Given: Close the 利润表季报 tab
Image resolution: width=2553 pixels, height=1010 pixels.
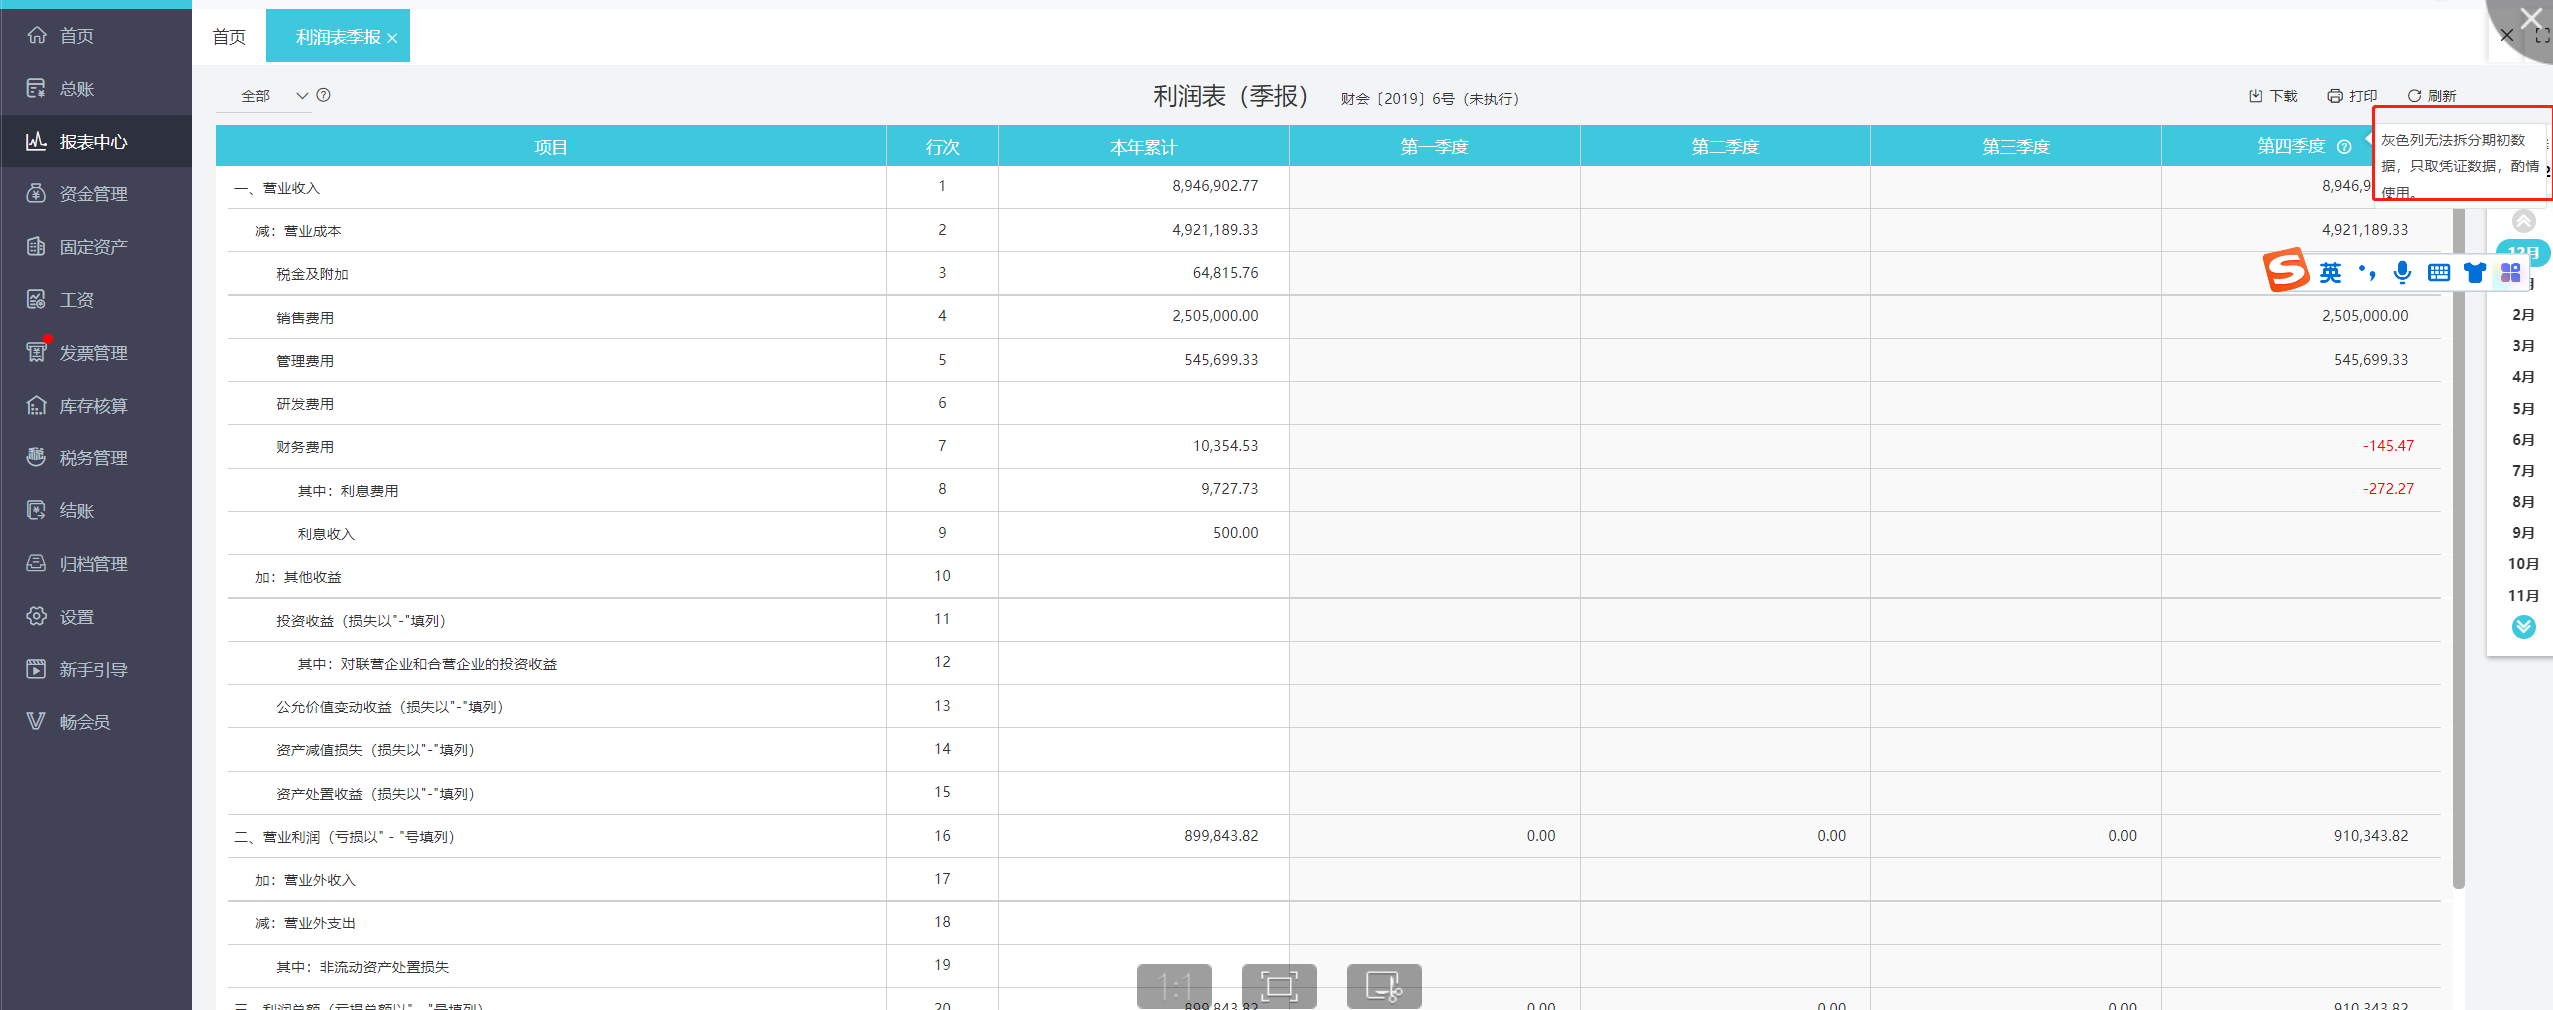Looking at the screenshot, I should tap(392, 38).
